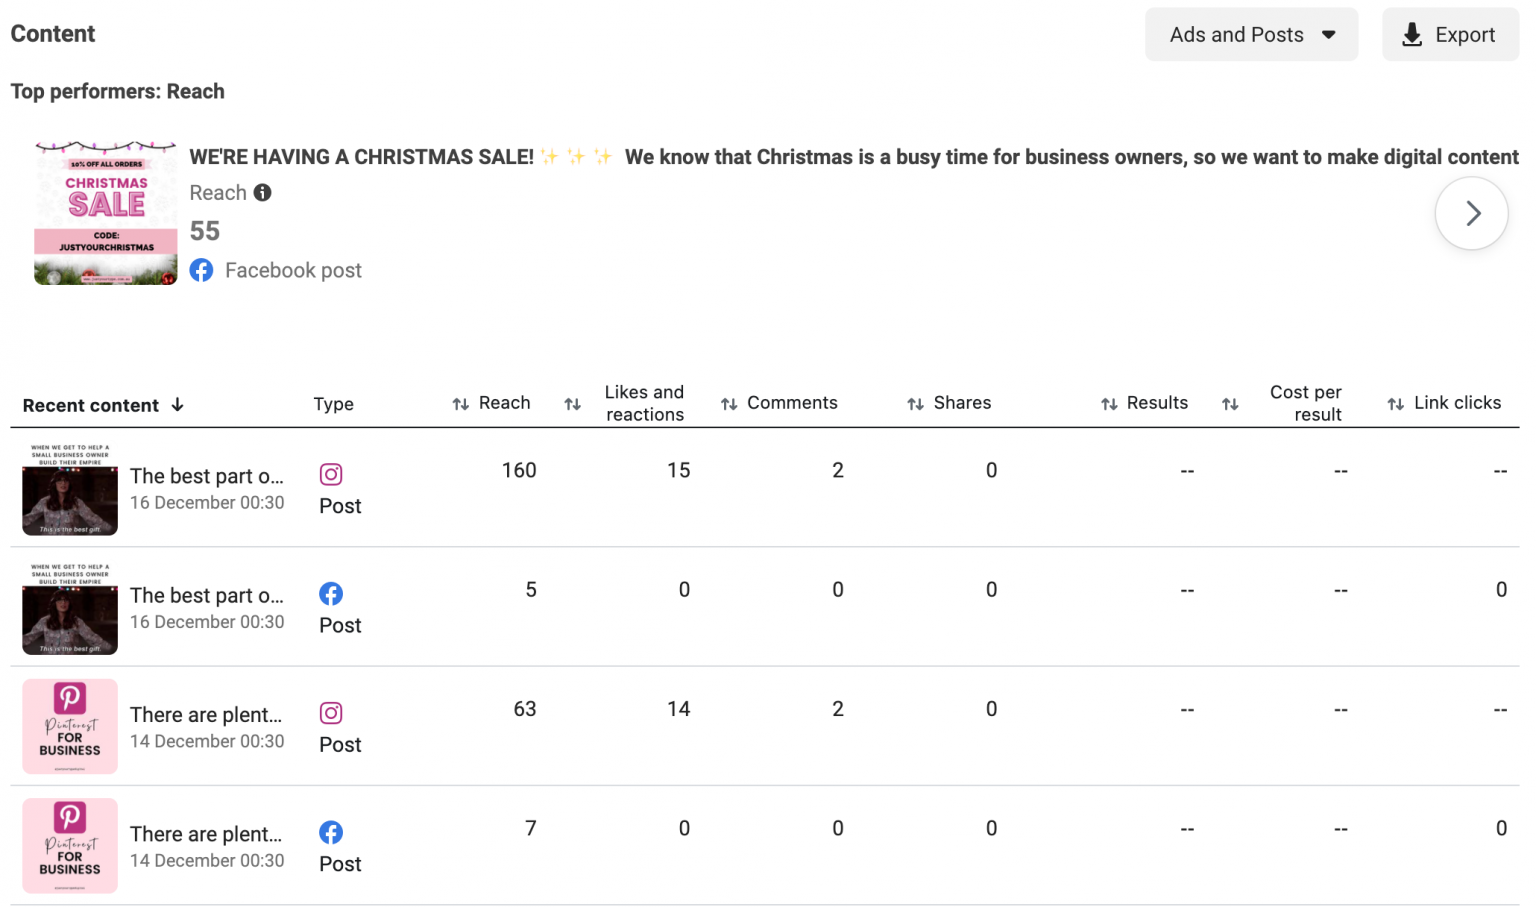This screenshot has height=907, width=1536.
Task: Toggle the Recent content sort direction arrow
Action: click(x=177, y=405)
